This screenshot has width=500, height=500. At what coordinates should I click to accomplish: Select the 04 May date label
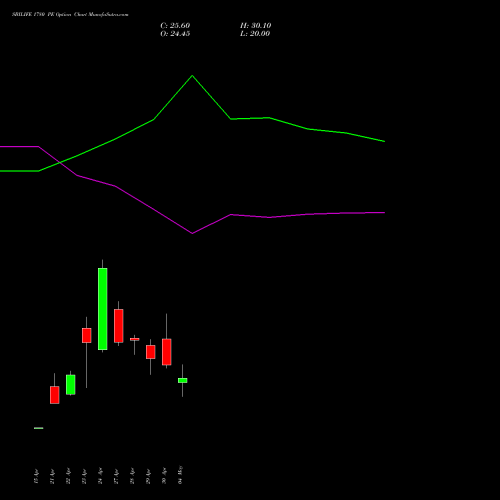point(180,475)
